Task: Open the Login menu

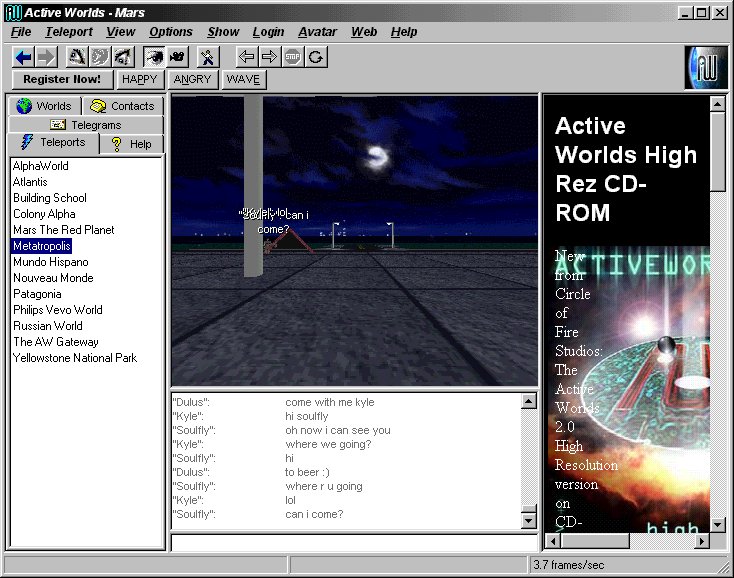Action: [268, 32]
